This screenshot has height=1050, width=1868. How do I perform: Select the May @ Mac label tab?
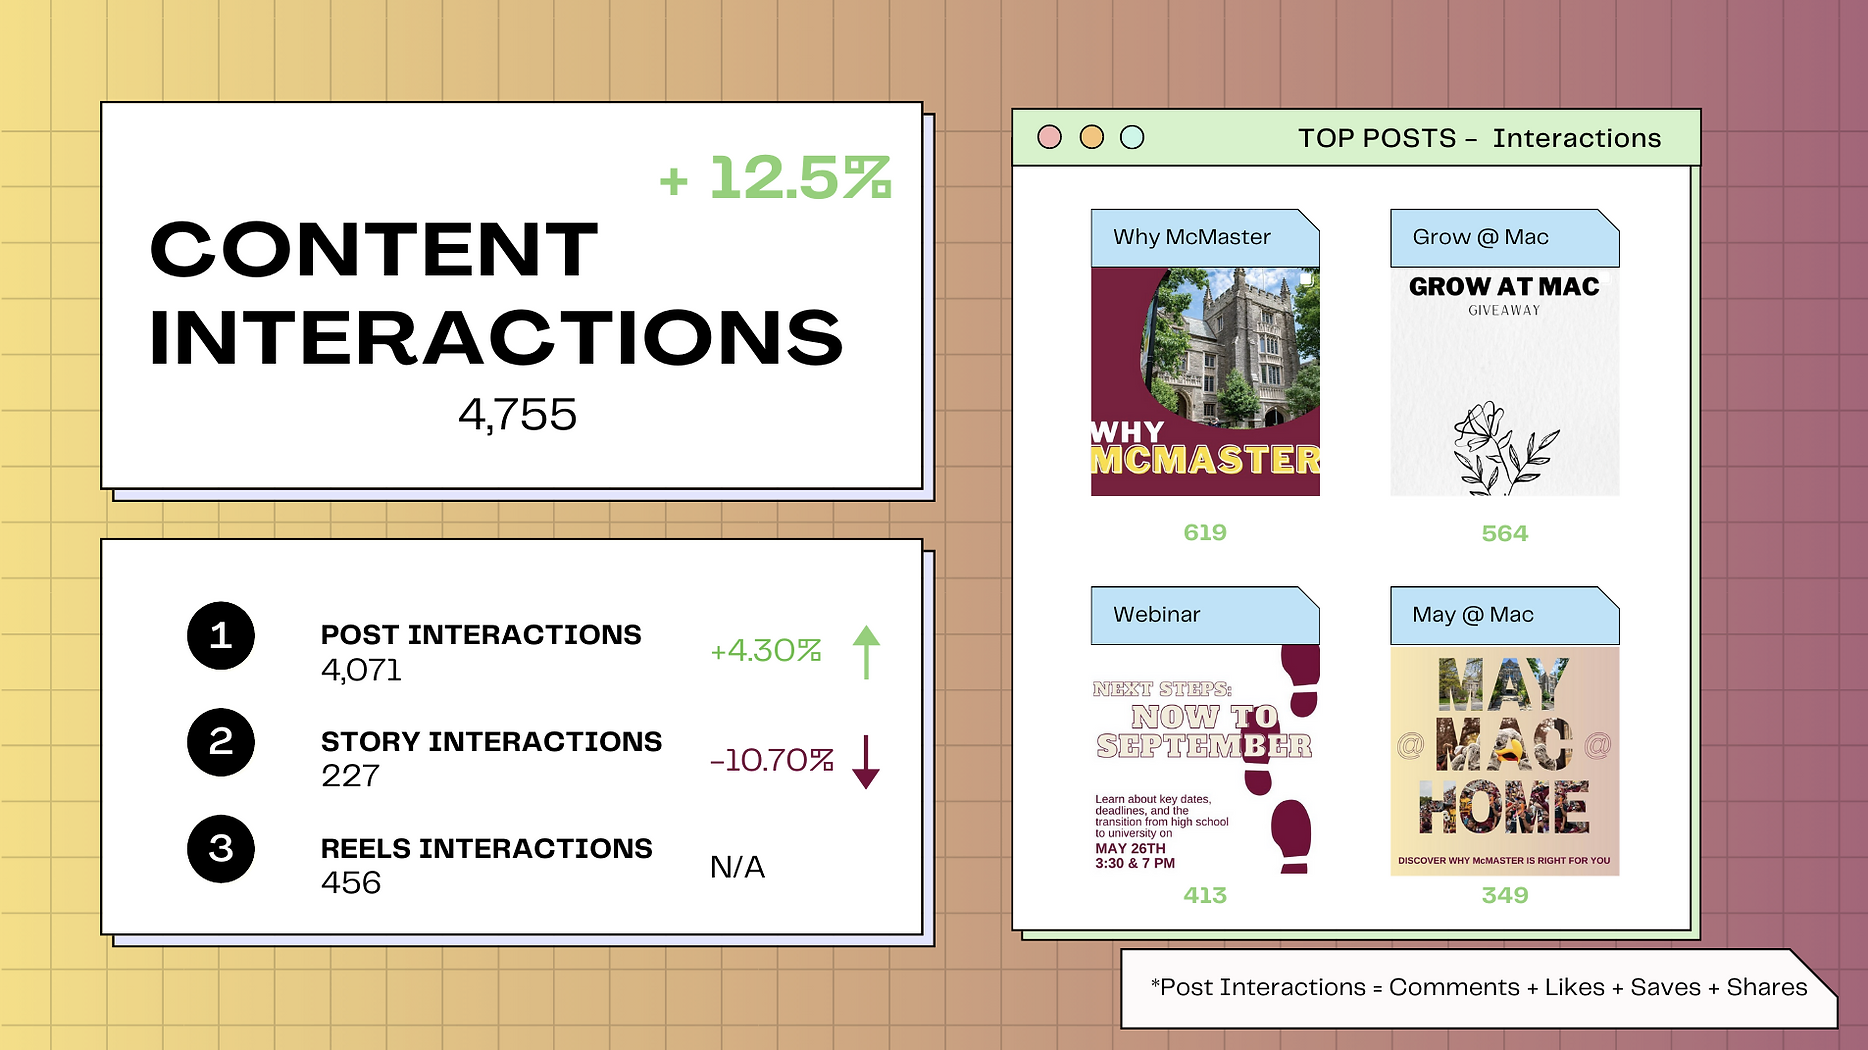[x=1505, y=615]
